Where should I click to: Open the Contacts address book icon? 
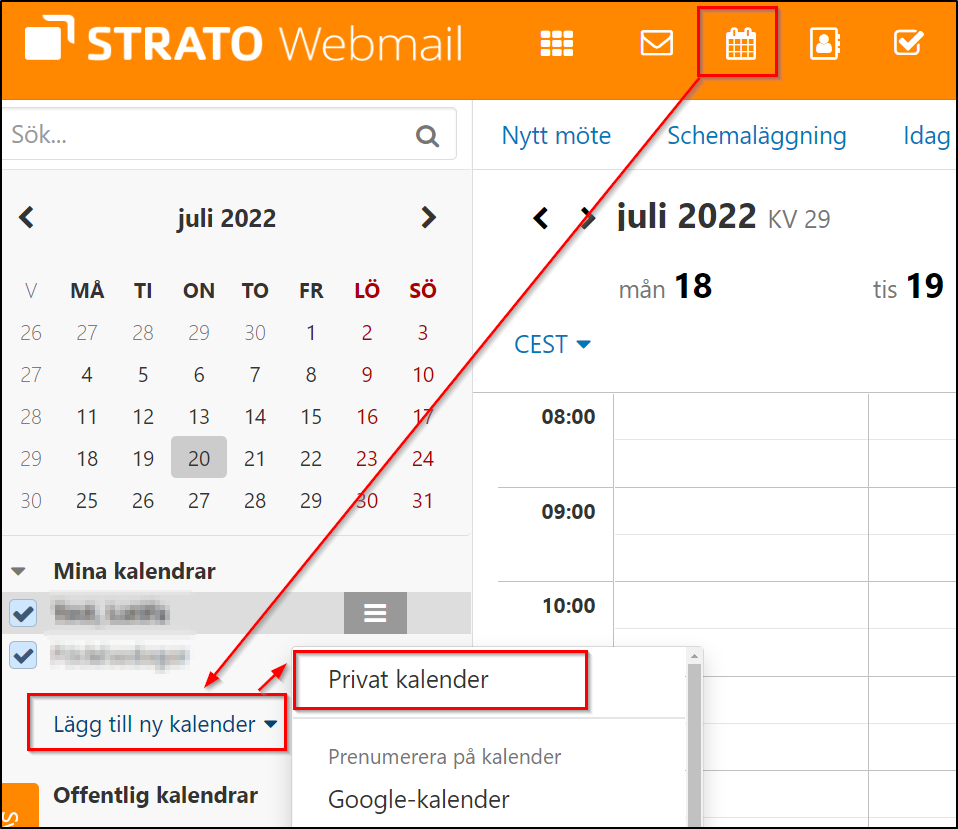tap(823, 43)
